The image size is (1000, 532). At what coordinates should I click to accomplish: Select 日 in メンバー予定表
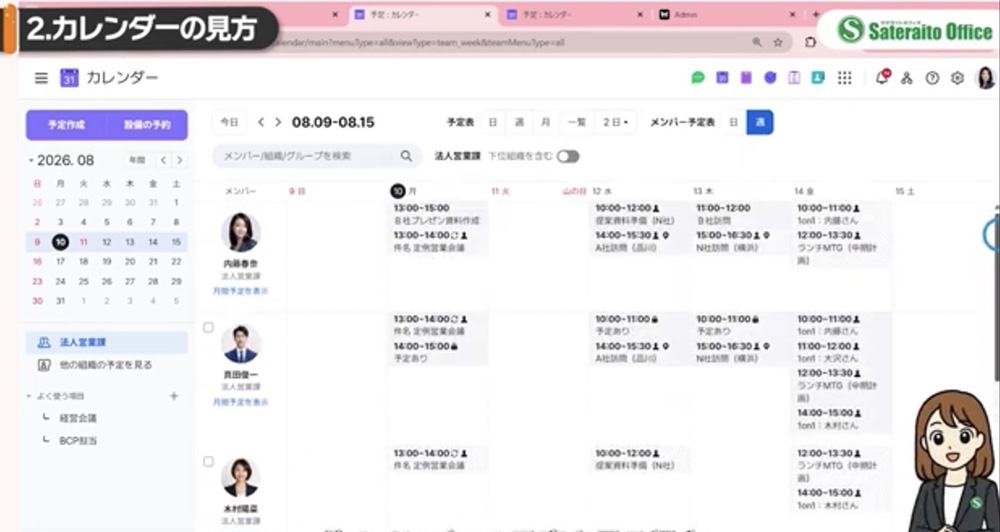(733, 122)
